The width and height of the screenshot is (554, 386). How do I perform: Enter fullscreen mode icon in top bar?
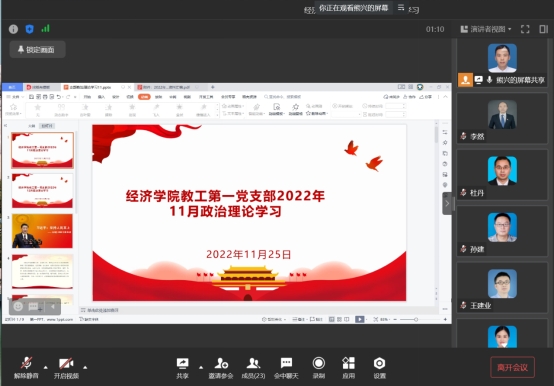pyautogui.click(x=525, y=29)
